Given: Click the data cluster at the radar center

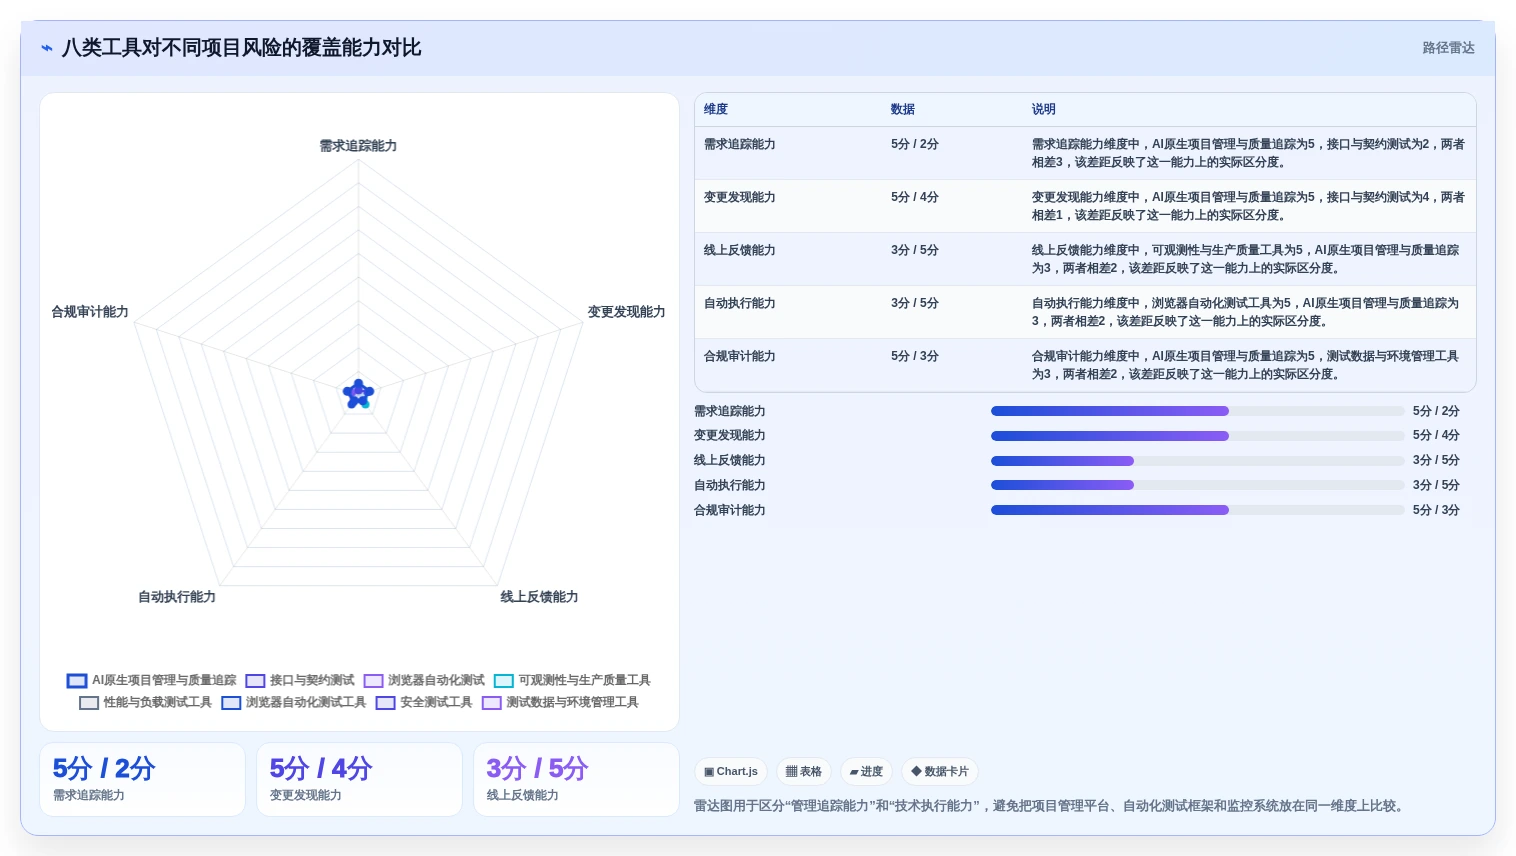Looking at the screenshot, I should 358,394.
